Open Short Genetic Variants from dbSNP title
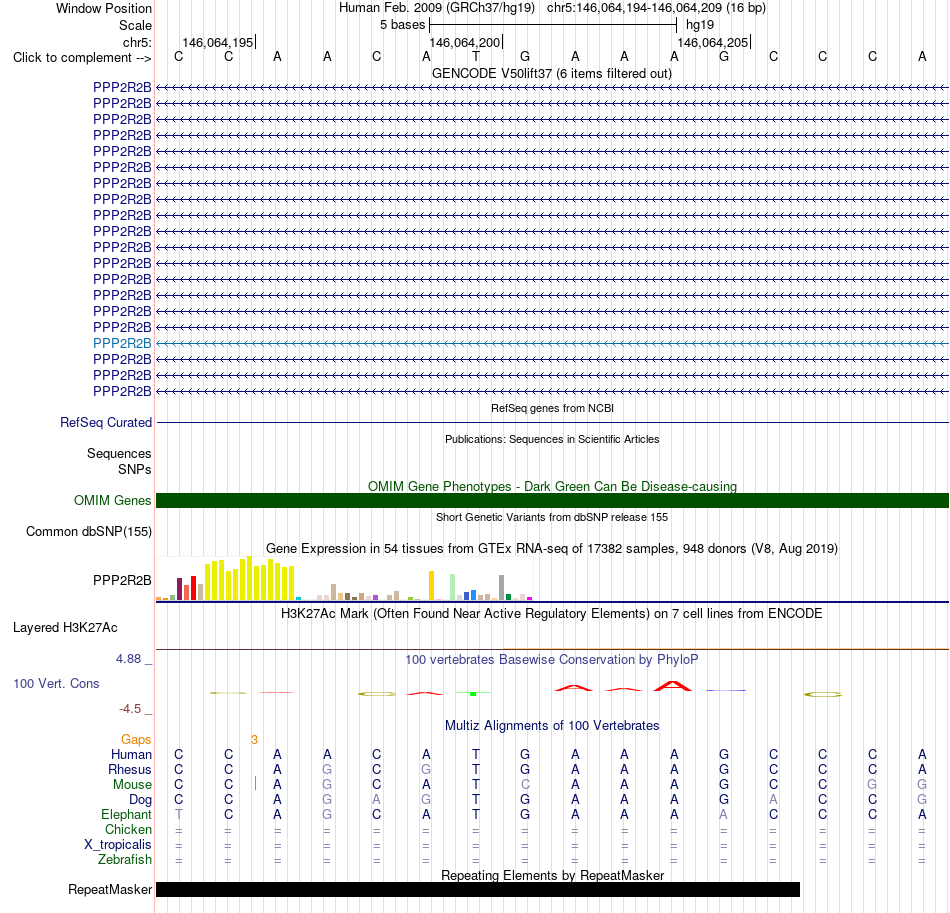Image resolution: width=950 pixels, height=913 pixels. tap(552, 517)
